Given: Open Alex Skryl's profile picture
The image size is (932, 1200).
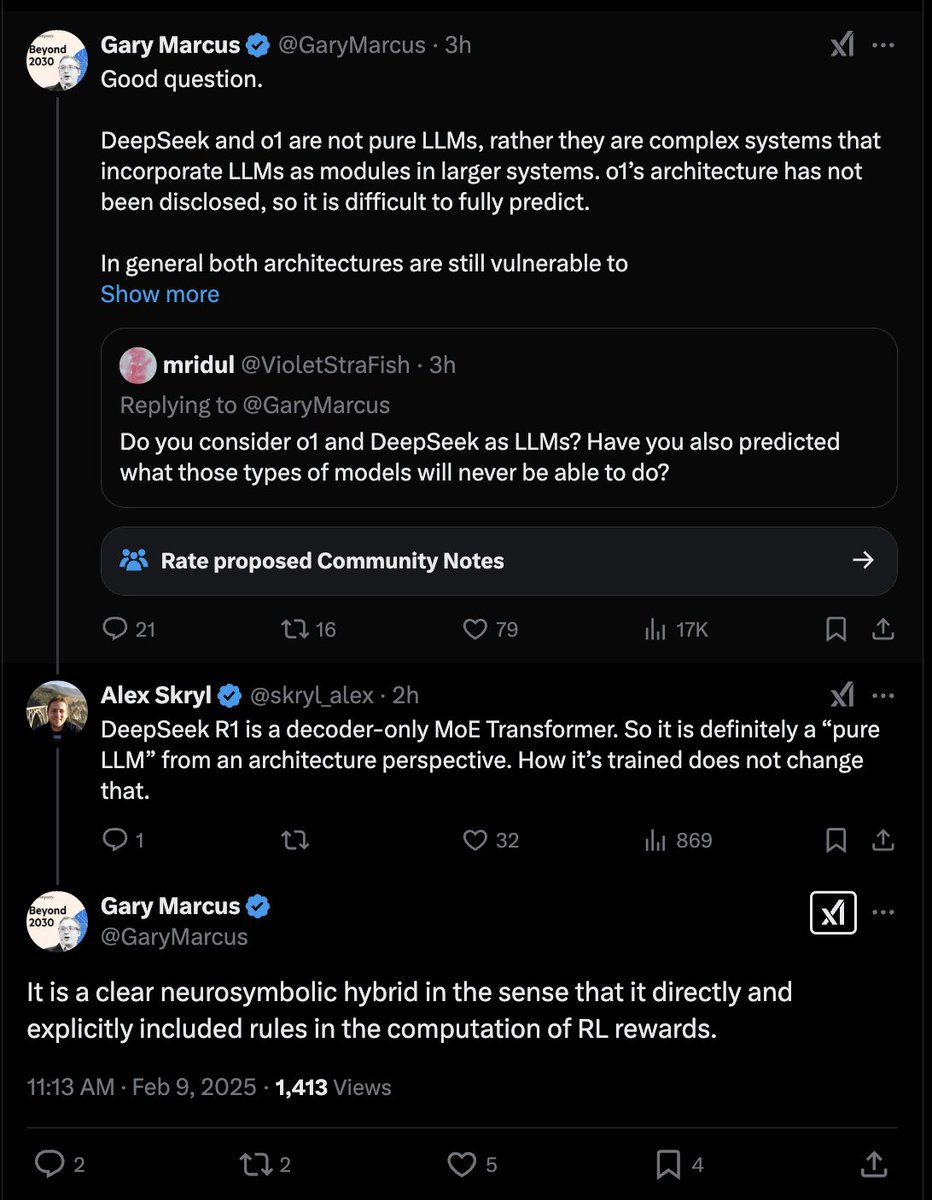Looking at the screenshot, I should [57, 711].
